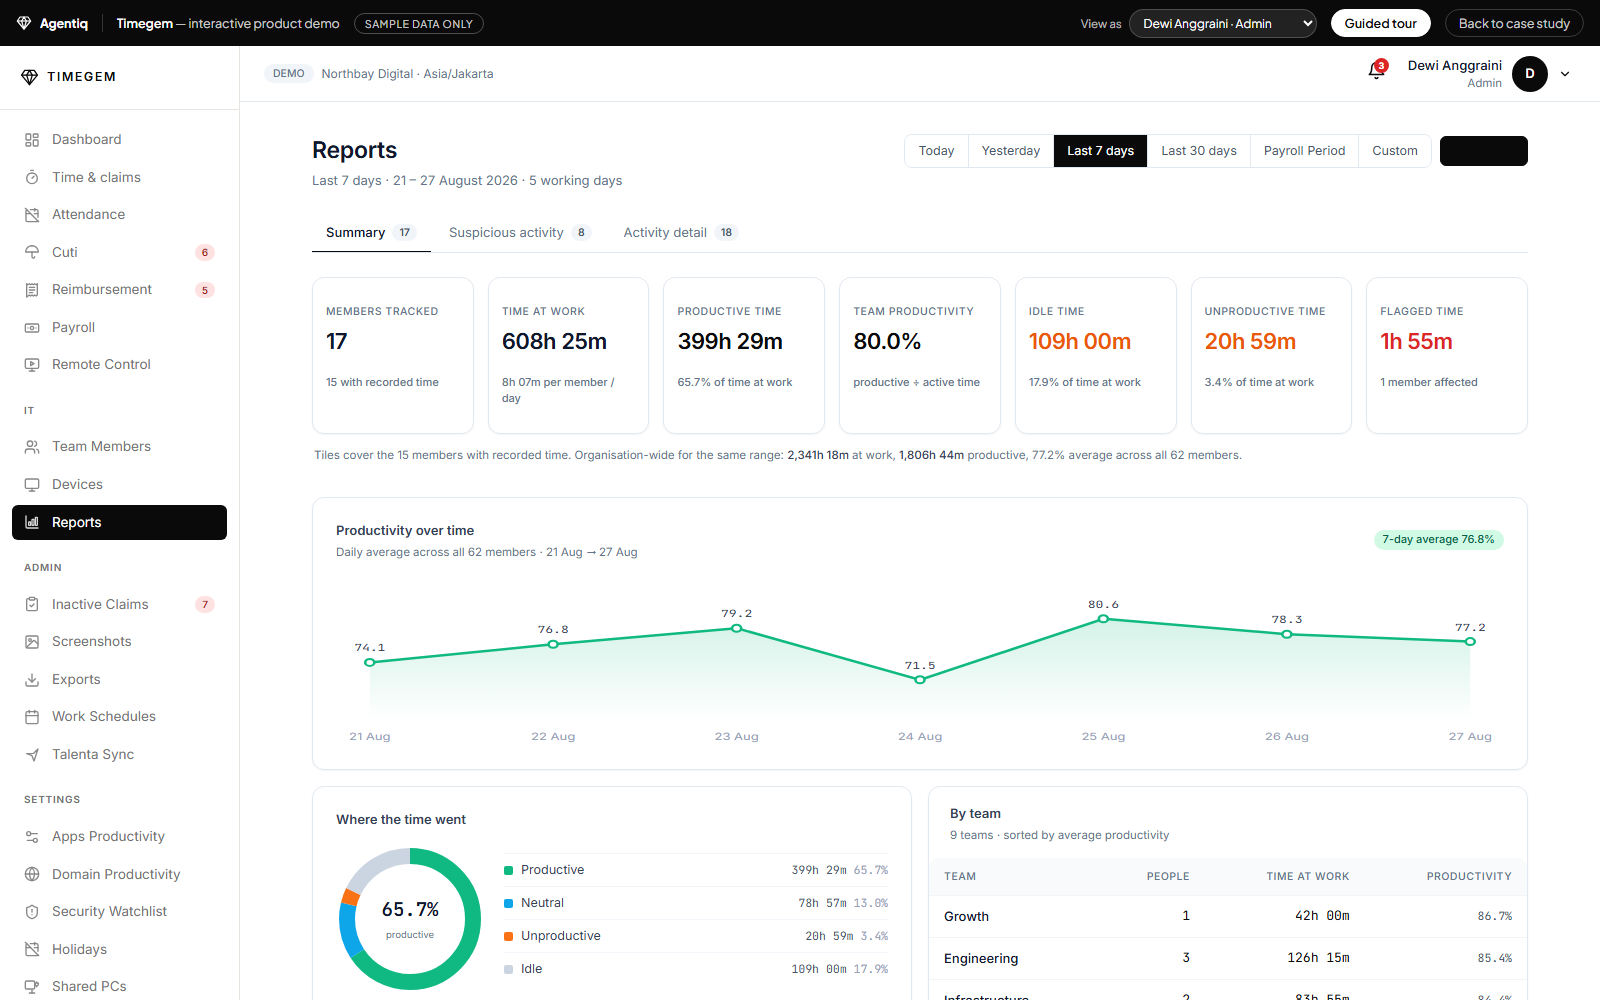Open Apps Productivity settings
Viewport: 1600px width, 1000px height.
click(x=119, y=837)
